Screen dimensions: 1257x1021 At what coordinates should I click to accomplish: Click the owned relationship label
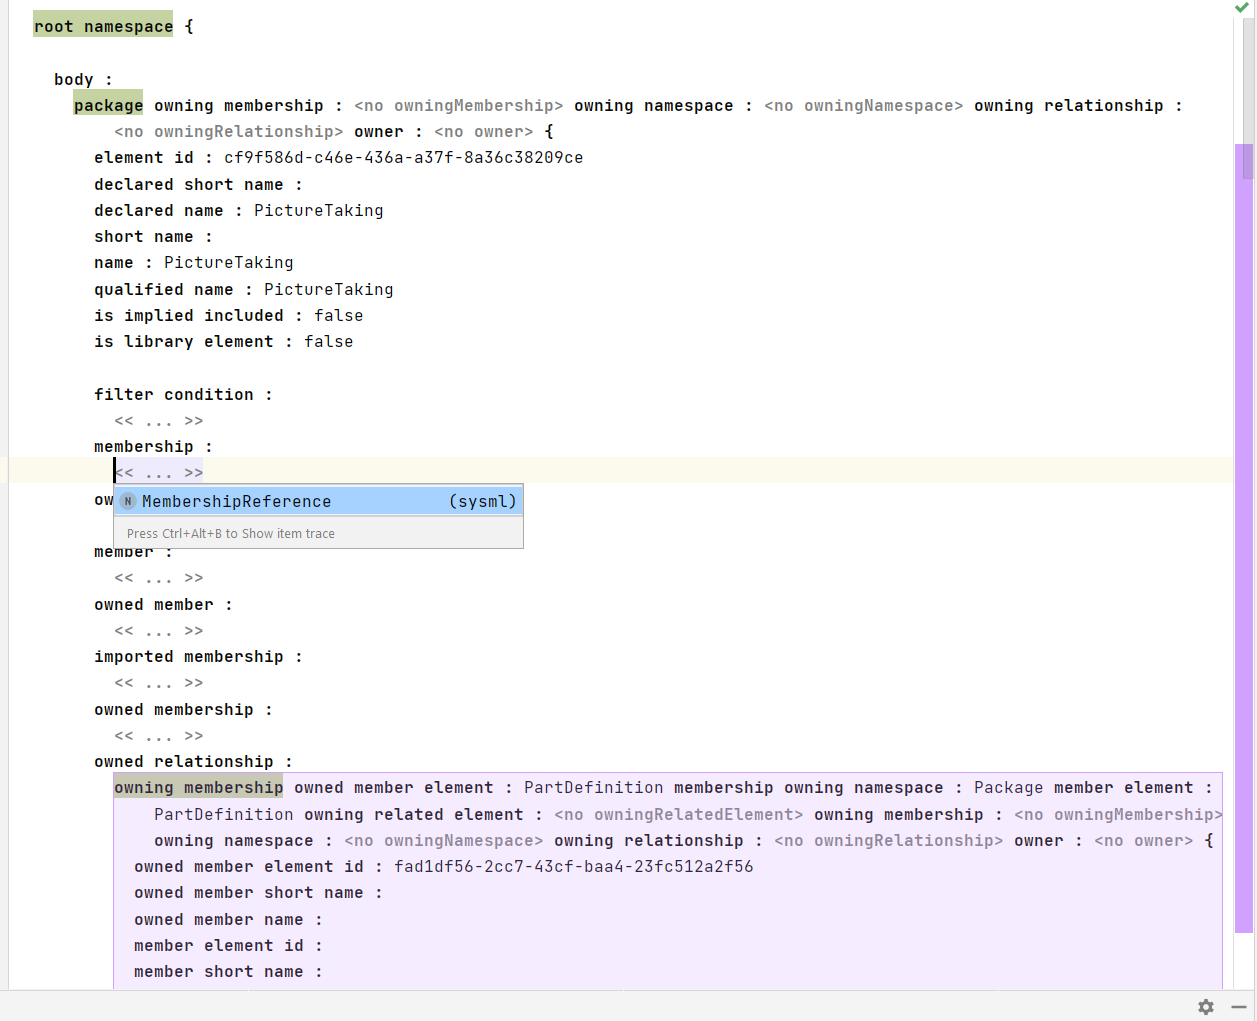184,762
